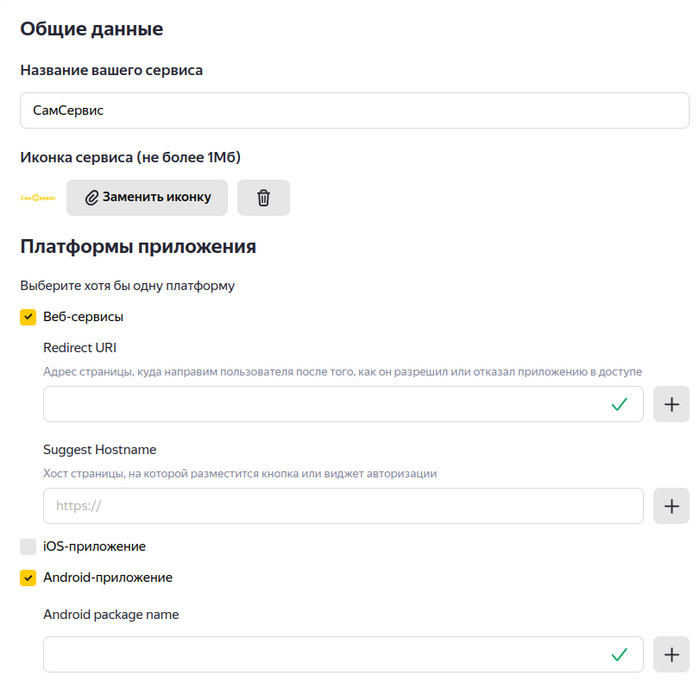Add another Android package name with plus
Screen dimensions: 700x682
click(x=671, y=655)
